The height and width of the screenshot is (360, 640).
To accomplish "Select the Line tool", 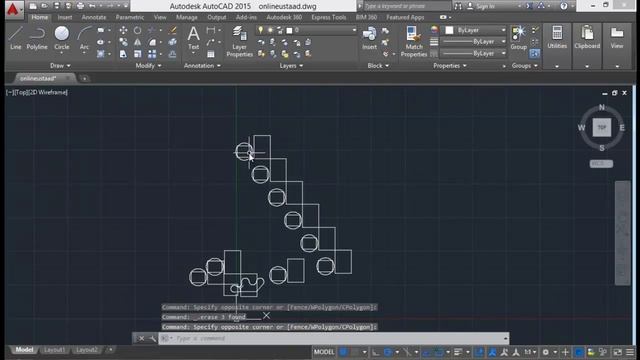I will tap(16, 38).
